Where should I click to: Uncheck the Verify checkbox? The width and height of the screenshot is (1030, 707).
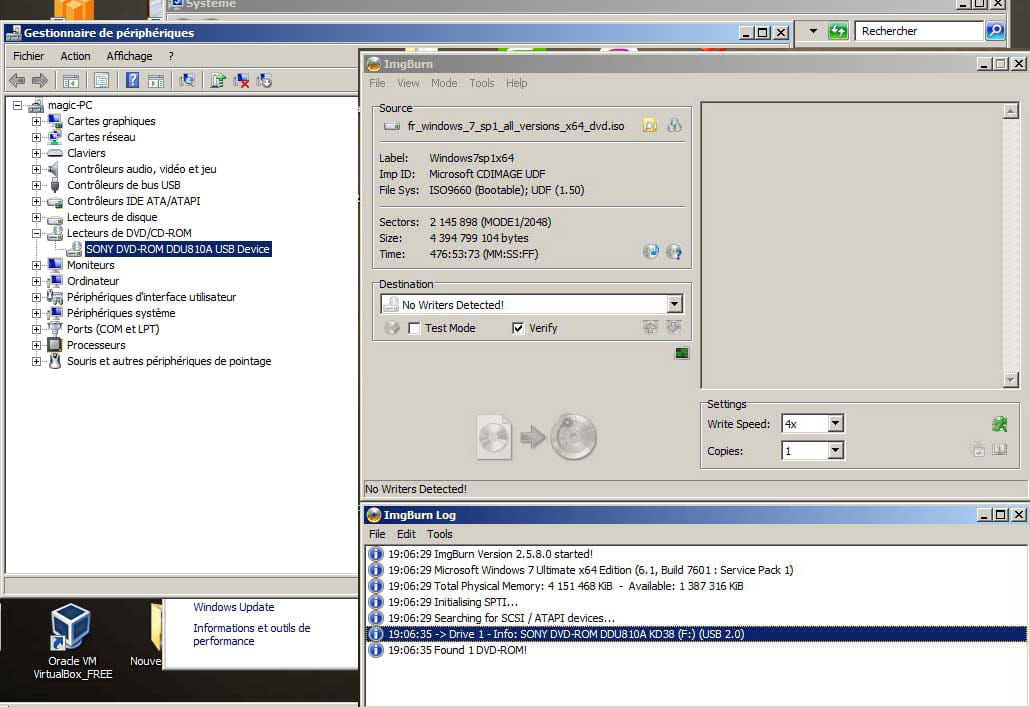coord(518,328)
